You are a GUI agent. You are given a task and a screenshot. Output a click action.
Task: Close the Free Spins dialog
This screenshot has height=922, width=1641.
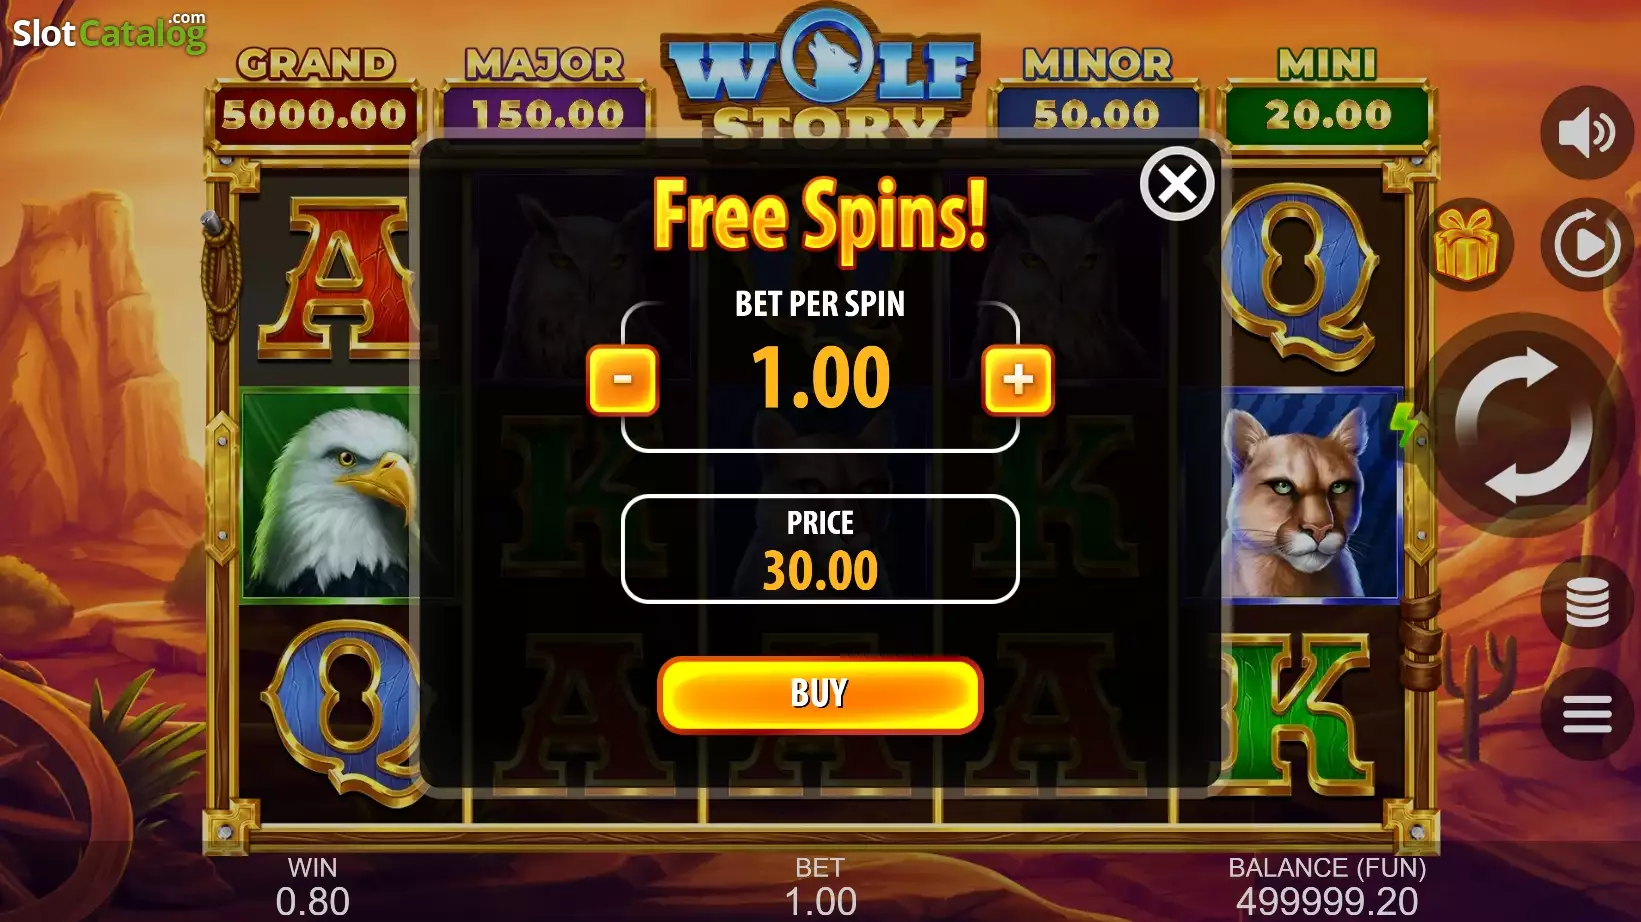(1177, 184)
